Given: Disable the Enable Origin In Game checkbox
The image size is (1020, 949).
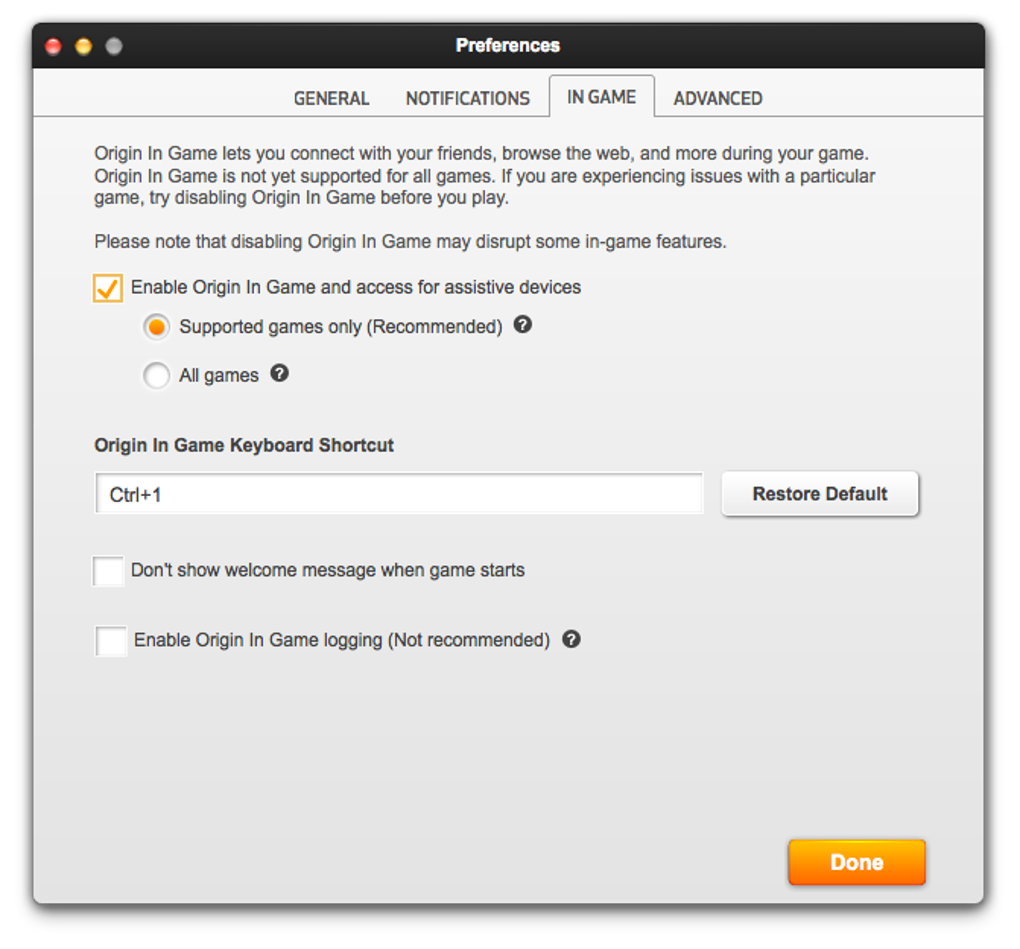Looking at the screenshot, I should [108, 288].
